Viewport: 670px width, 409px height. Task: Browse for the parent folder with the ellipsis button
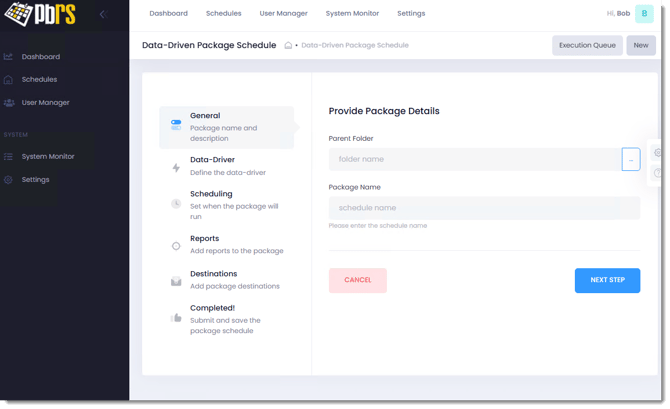point(631,159)
